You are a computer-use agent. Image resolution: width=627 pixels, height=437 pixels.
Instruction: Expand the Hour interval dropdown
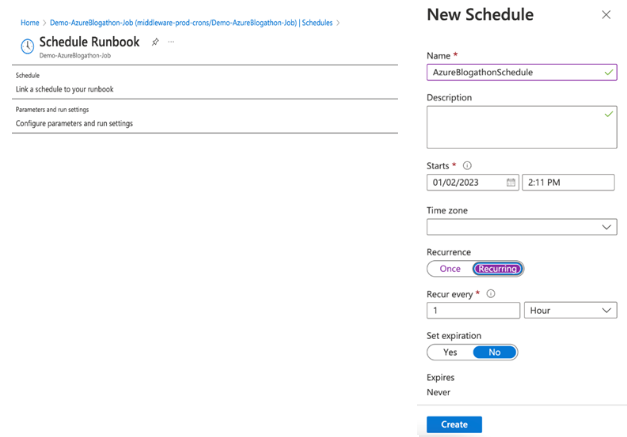click(571, 310)
